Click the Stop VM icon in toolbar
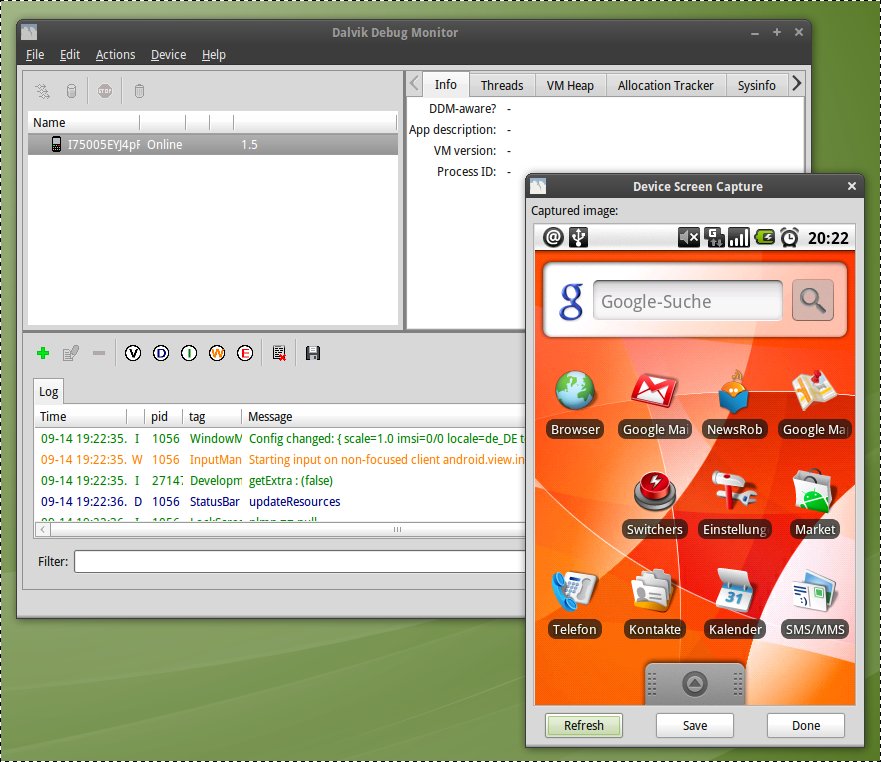The image size is (881, 762). point(105,91)
